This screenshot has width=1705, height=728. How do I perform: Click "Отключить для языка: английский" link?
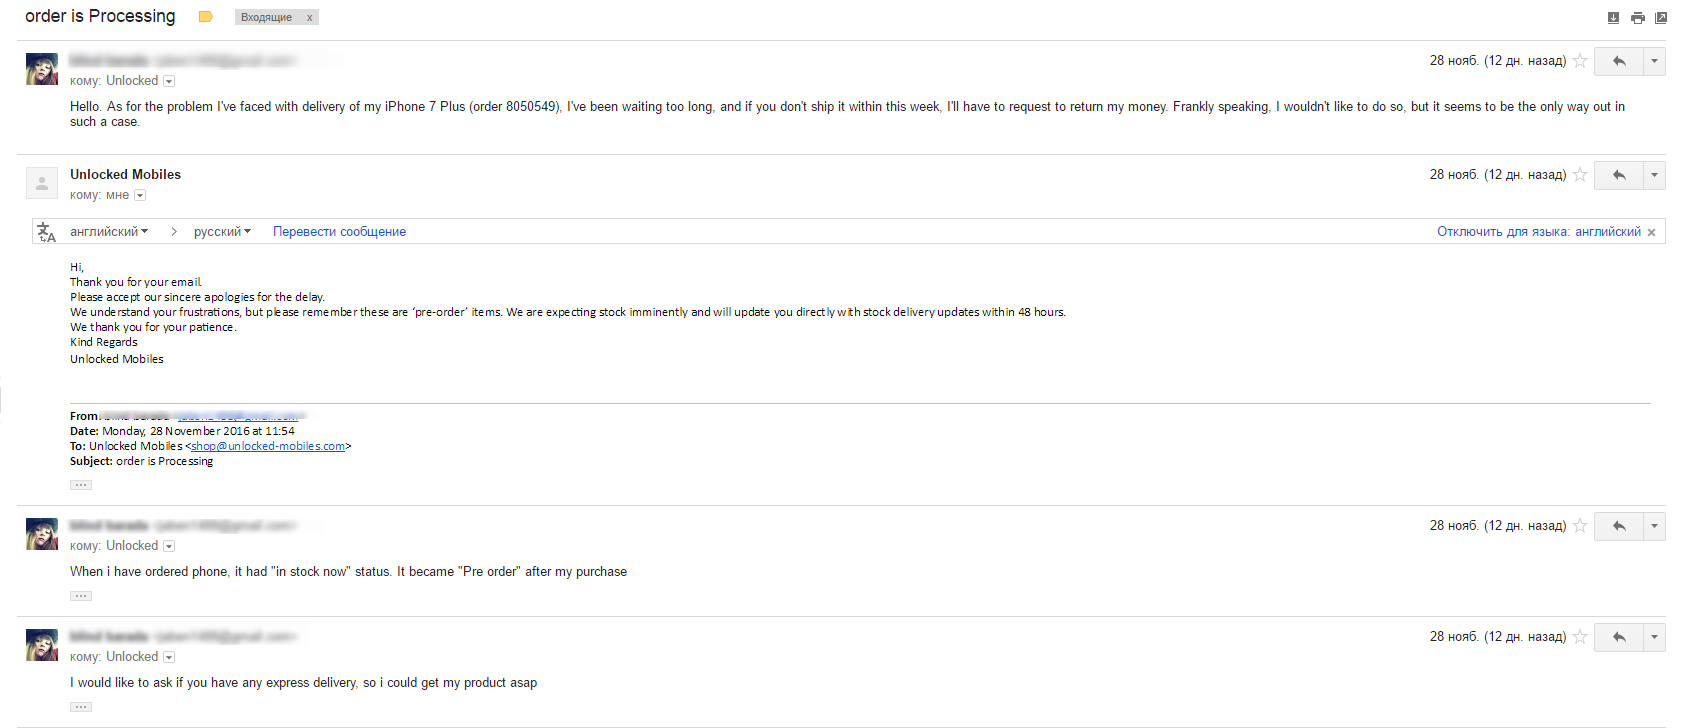[1539, 232]
